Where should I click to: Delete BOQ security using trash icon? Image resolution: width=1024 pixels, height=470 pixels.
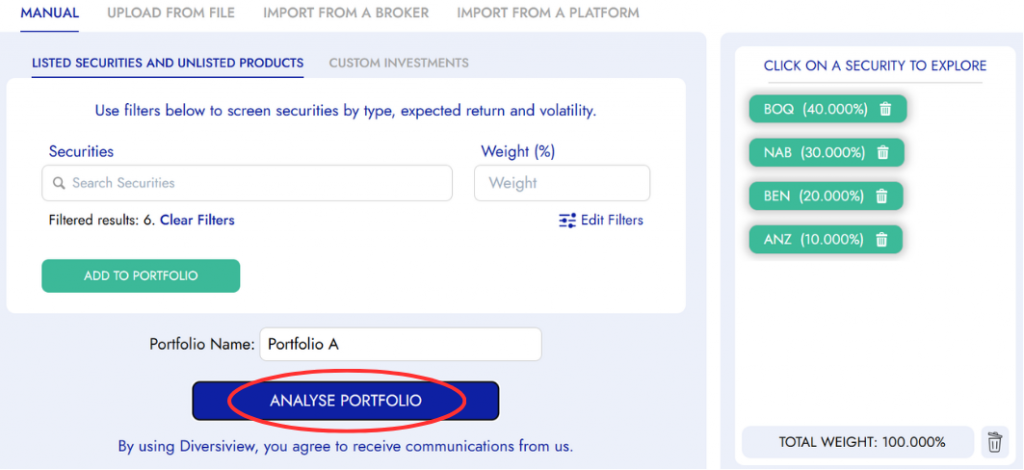tap(885, 109)
